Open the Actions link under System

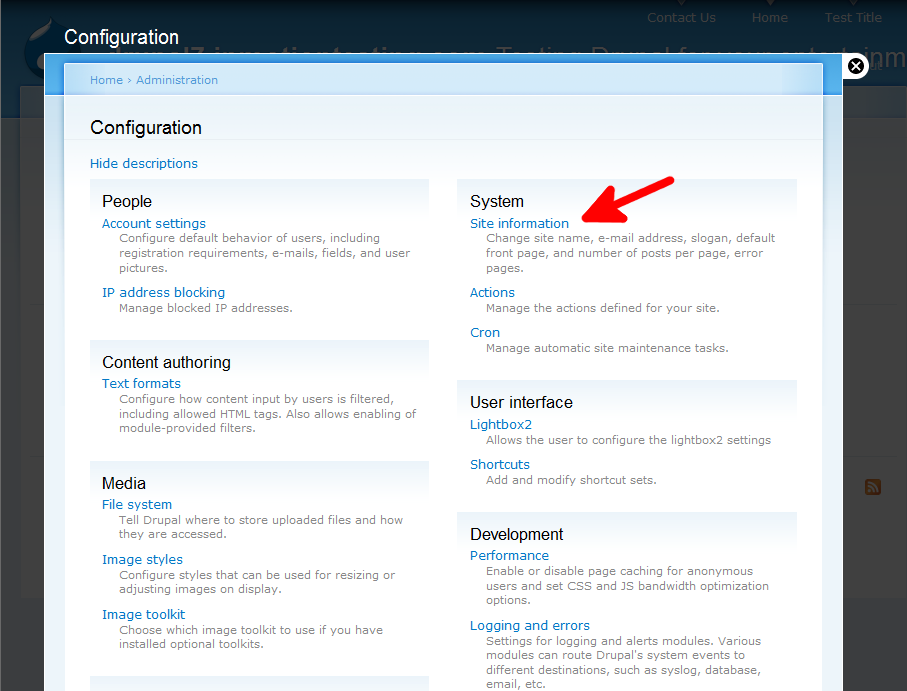(x=492, y=293)
